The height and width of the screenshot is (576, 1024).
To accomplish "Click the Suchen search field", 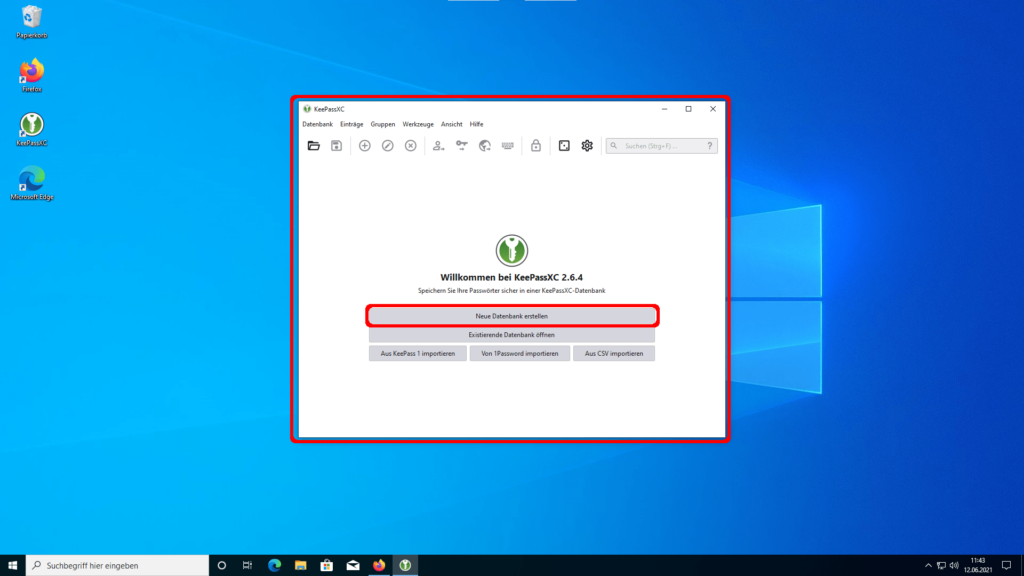I will tap(660, 146).
